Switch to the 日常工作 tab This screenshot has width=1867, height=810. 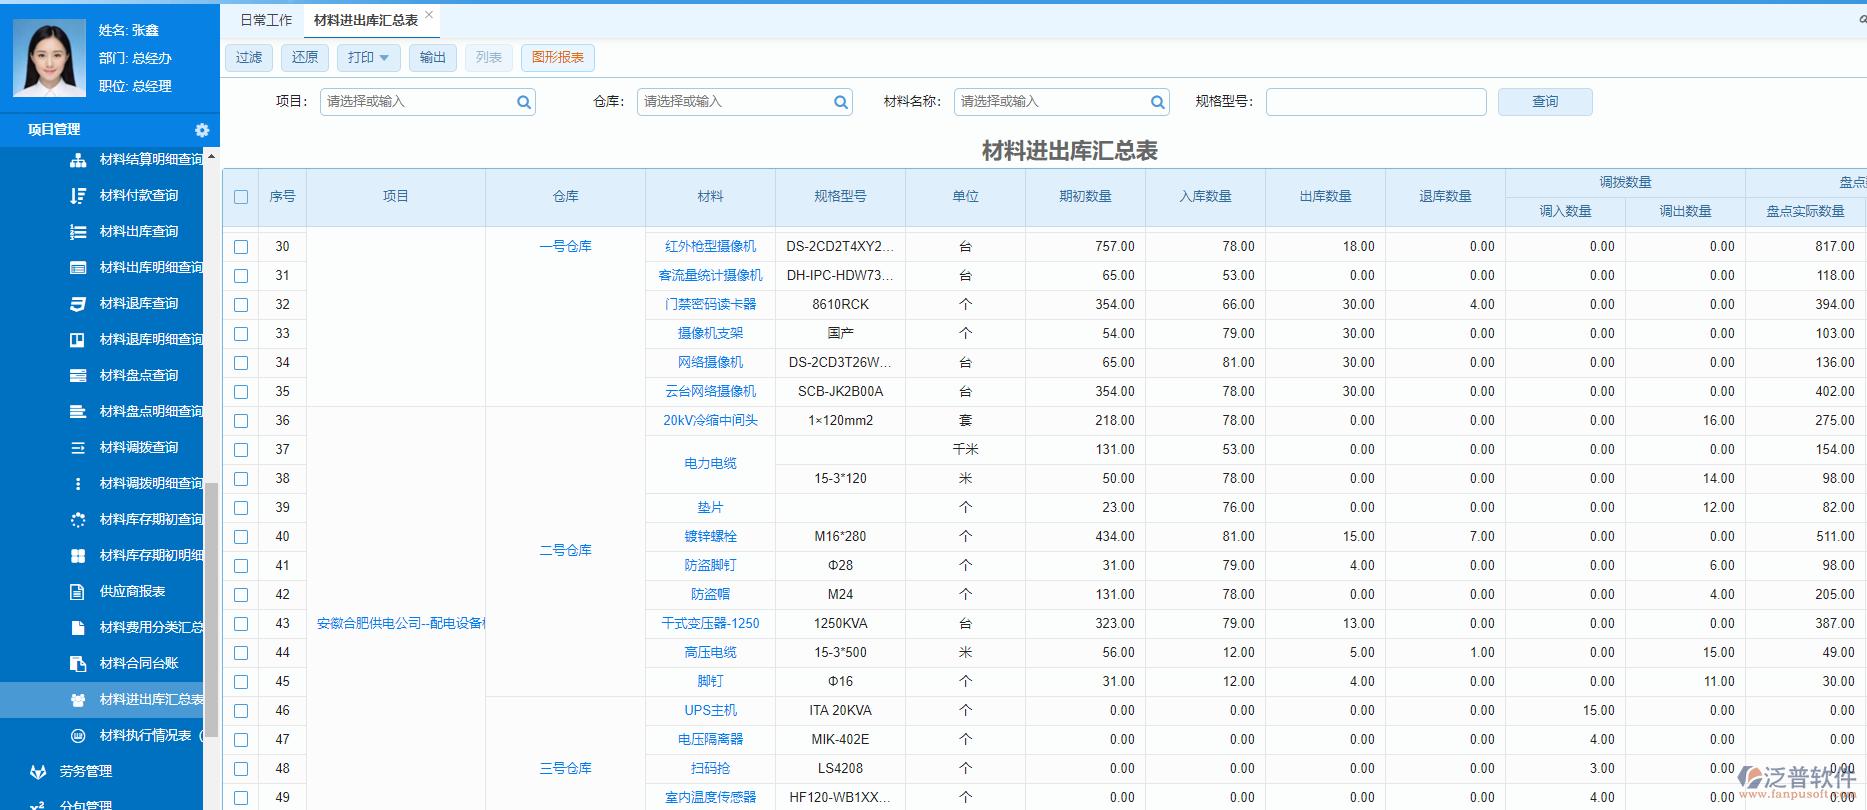tap(266, 20)
